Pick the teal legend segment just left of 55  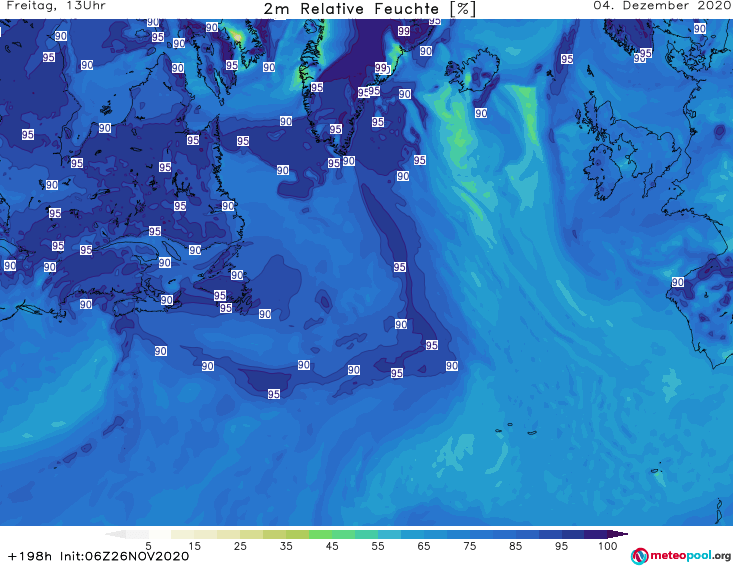pos(366,534)
